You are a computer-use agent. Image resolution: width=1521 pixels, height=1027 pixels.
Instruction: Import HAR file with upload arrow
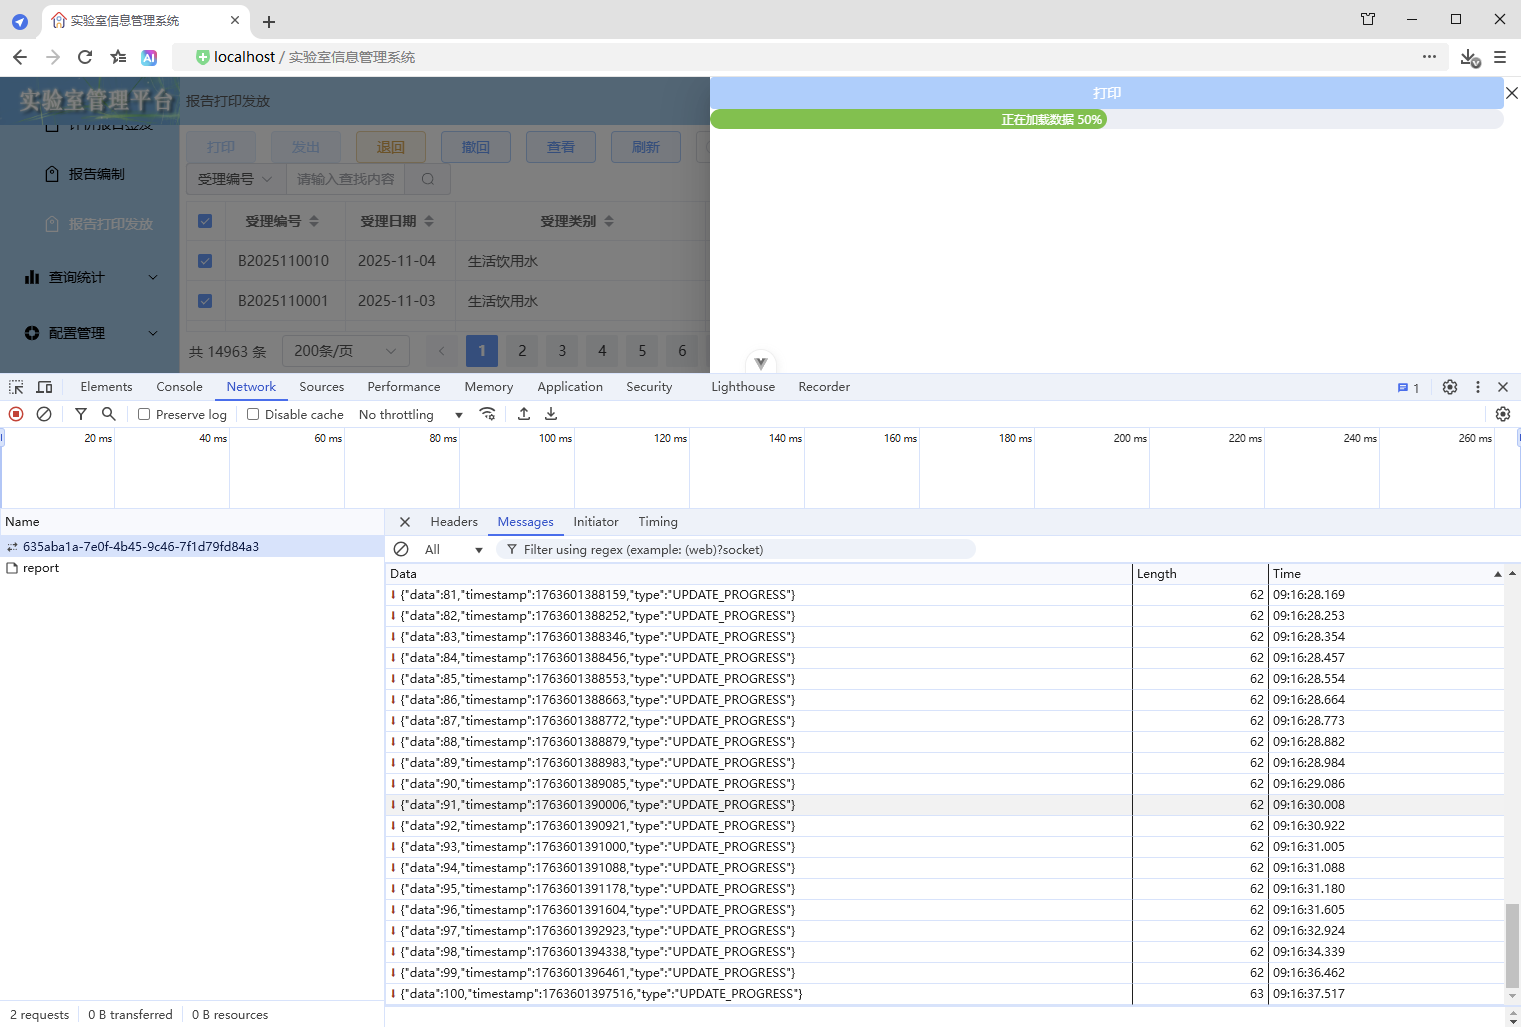524,414
